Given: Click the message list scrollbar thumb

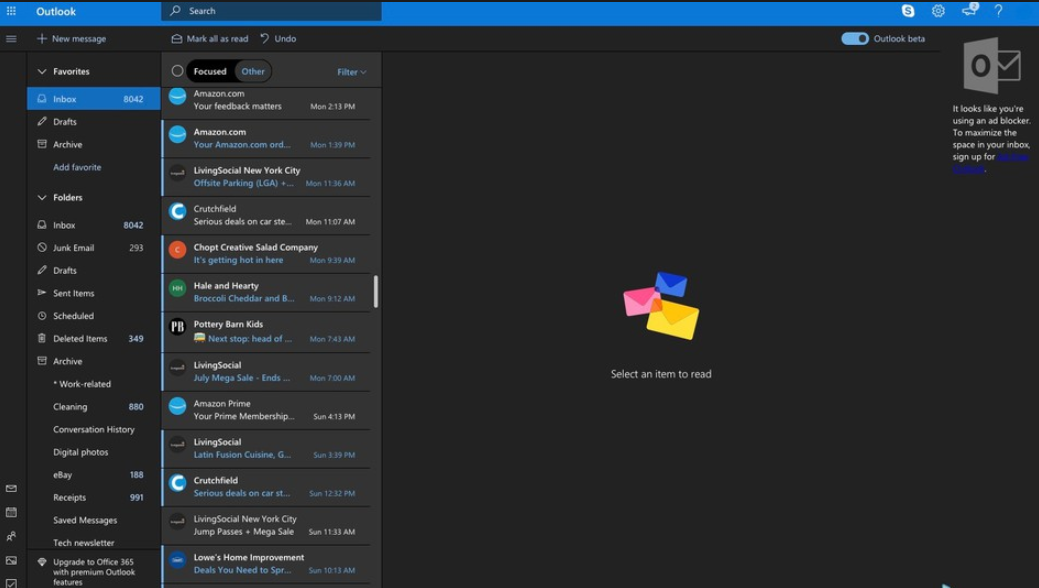Looking at the screenshot, I should [376, 291].
